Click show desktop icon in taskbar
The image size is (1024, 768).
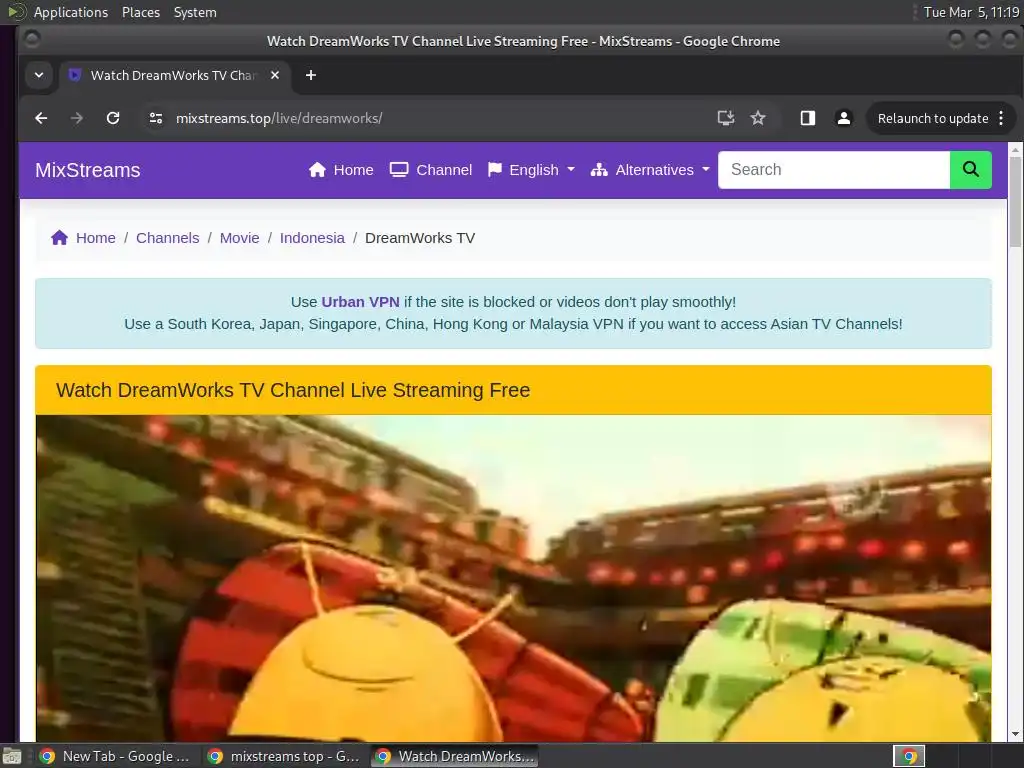pyautogui.click(x=12, y=757)
